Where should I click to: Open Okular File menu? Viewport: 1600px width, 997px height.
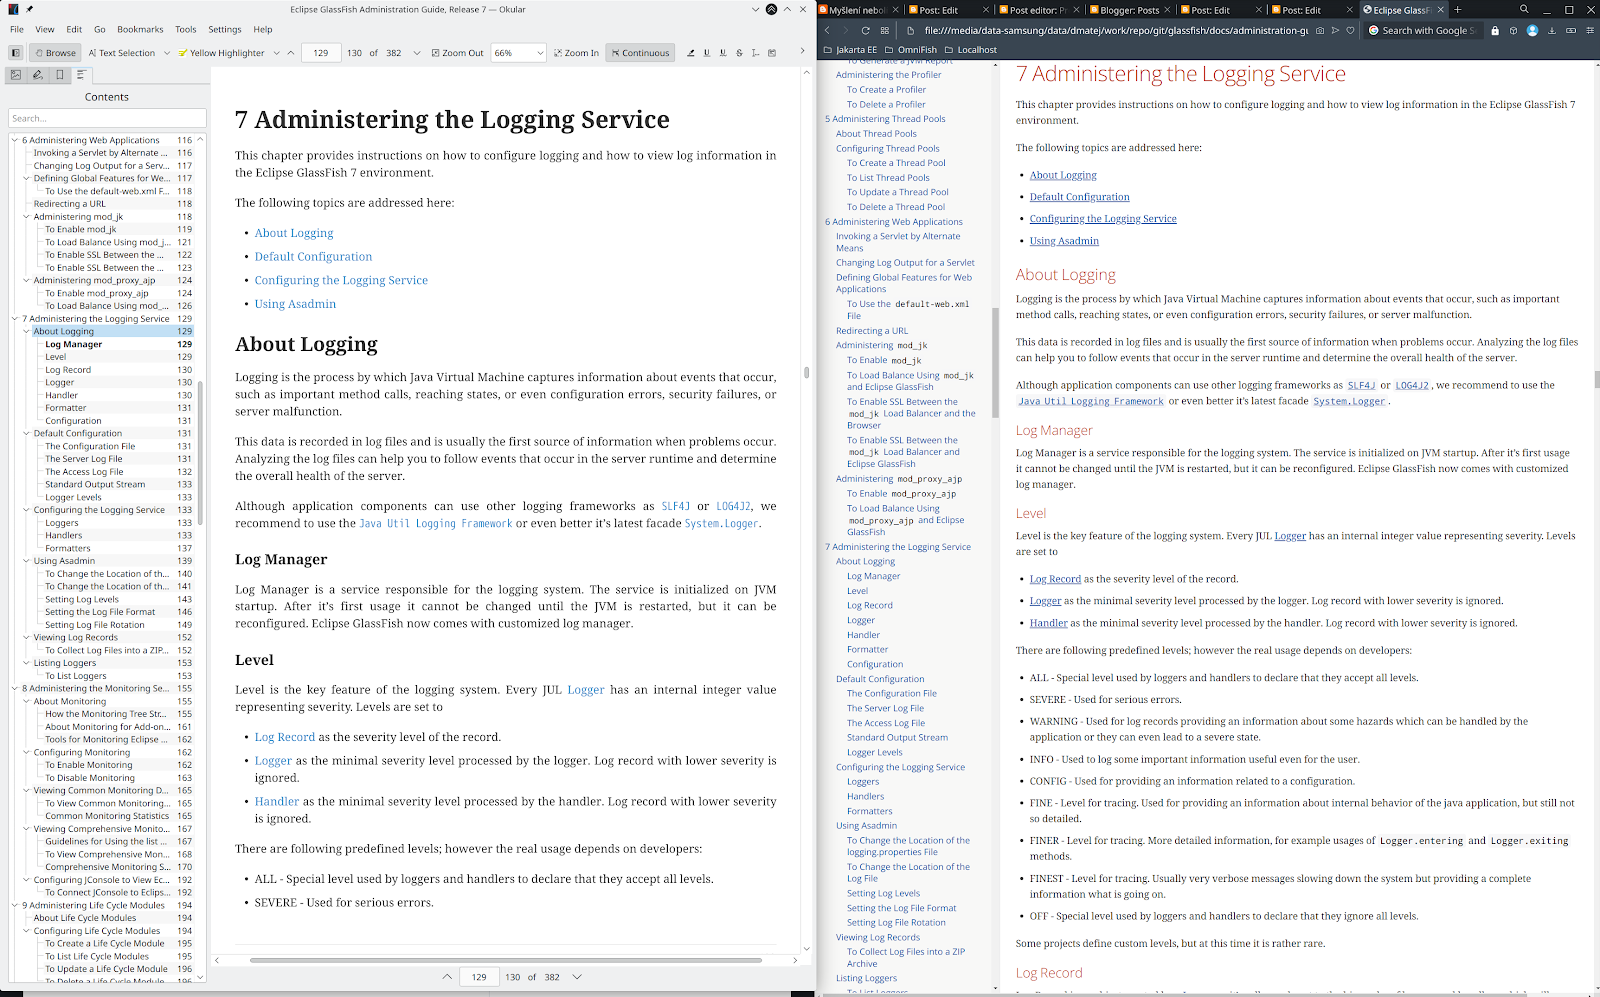pos(17,30)
